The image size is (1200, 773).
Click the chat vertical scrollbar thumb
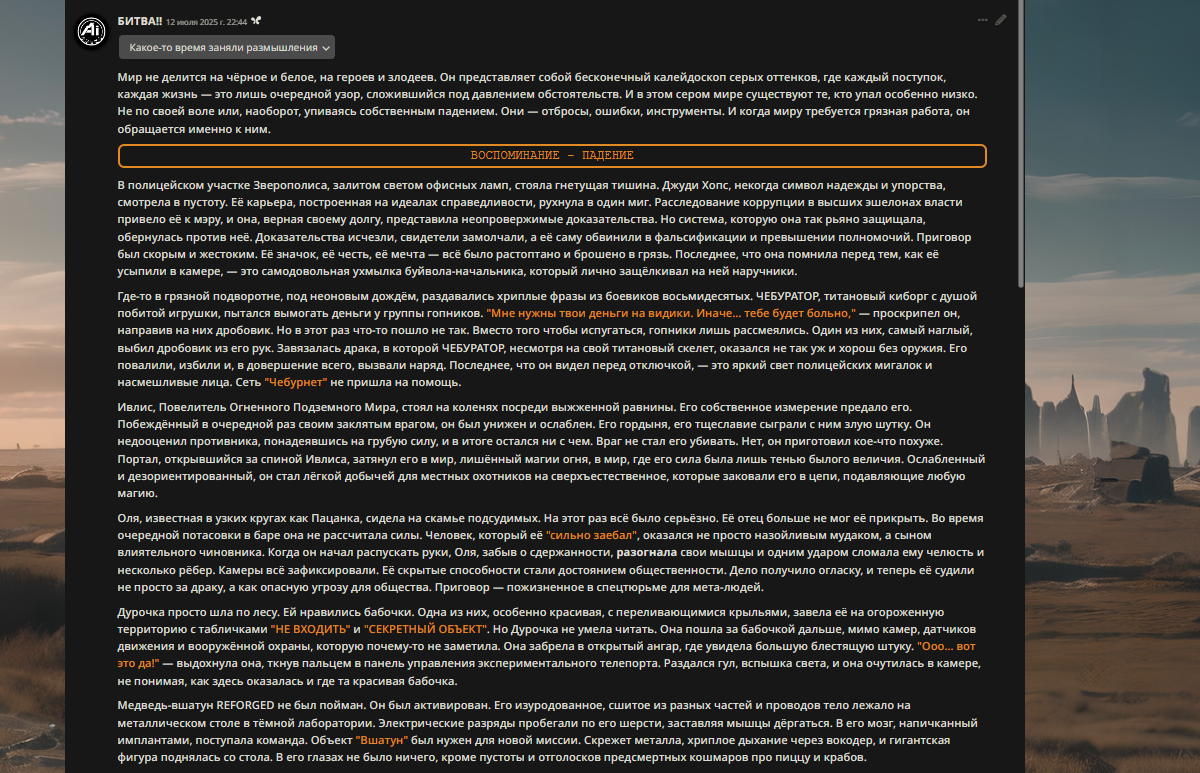tap(1020, 145)
